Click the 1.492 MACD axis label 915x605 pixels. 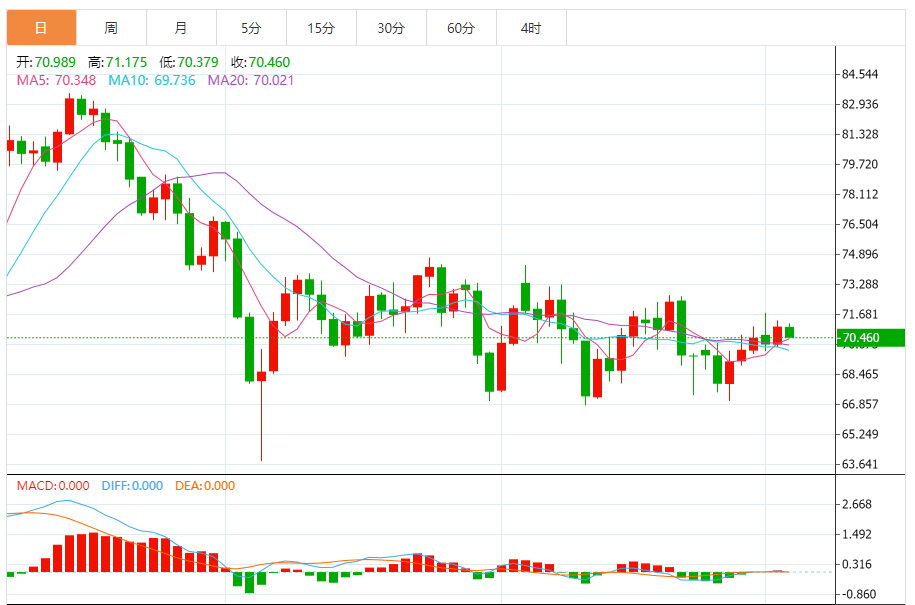857,534
